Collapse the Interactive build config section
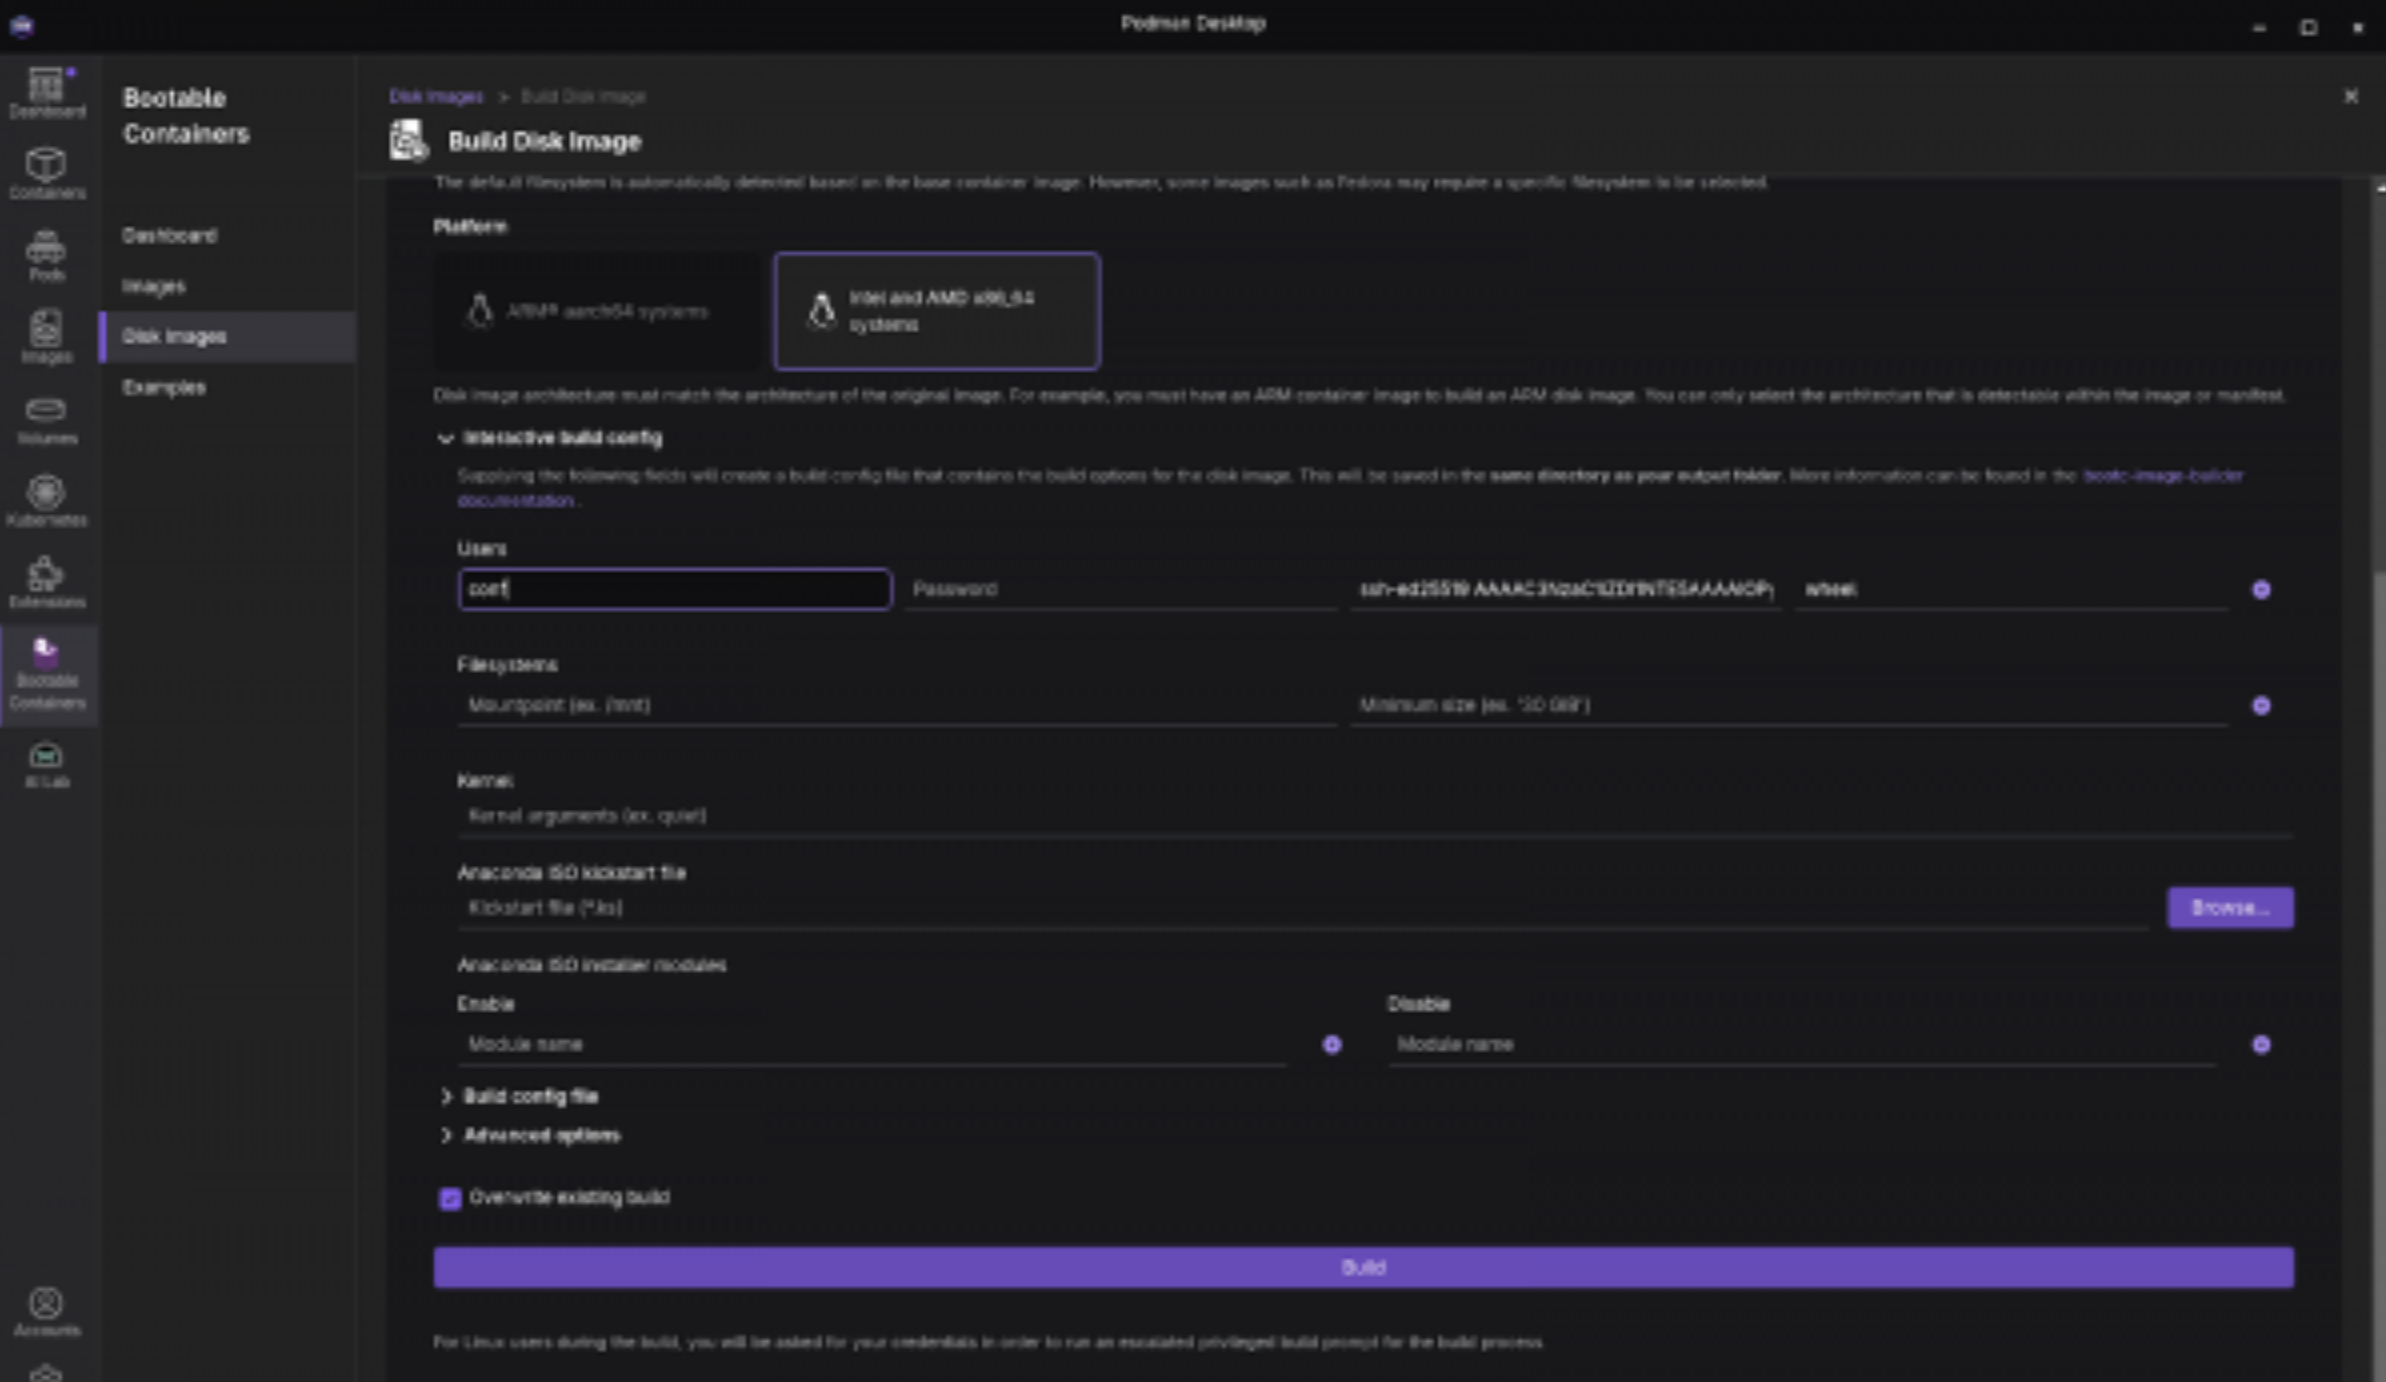This screenshot has width=2386, height=1382. coord(446,438)
